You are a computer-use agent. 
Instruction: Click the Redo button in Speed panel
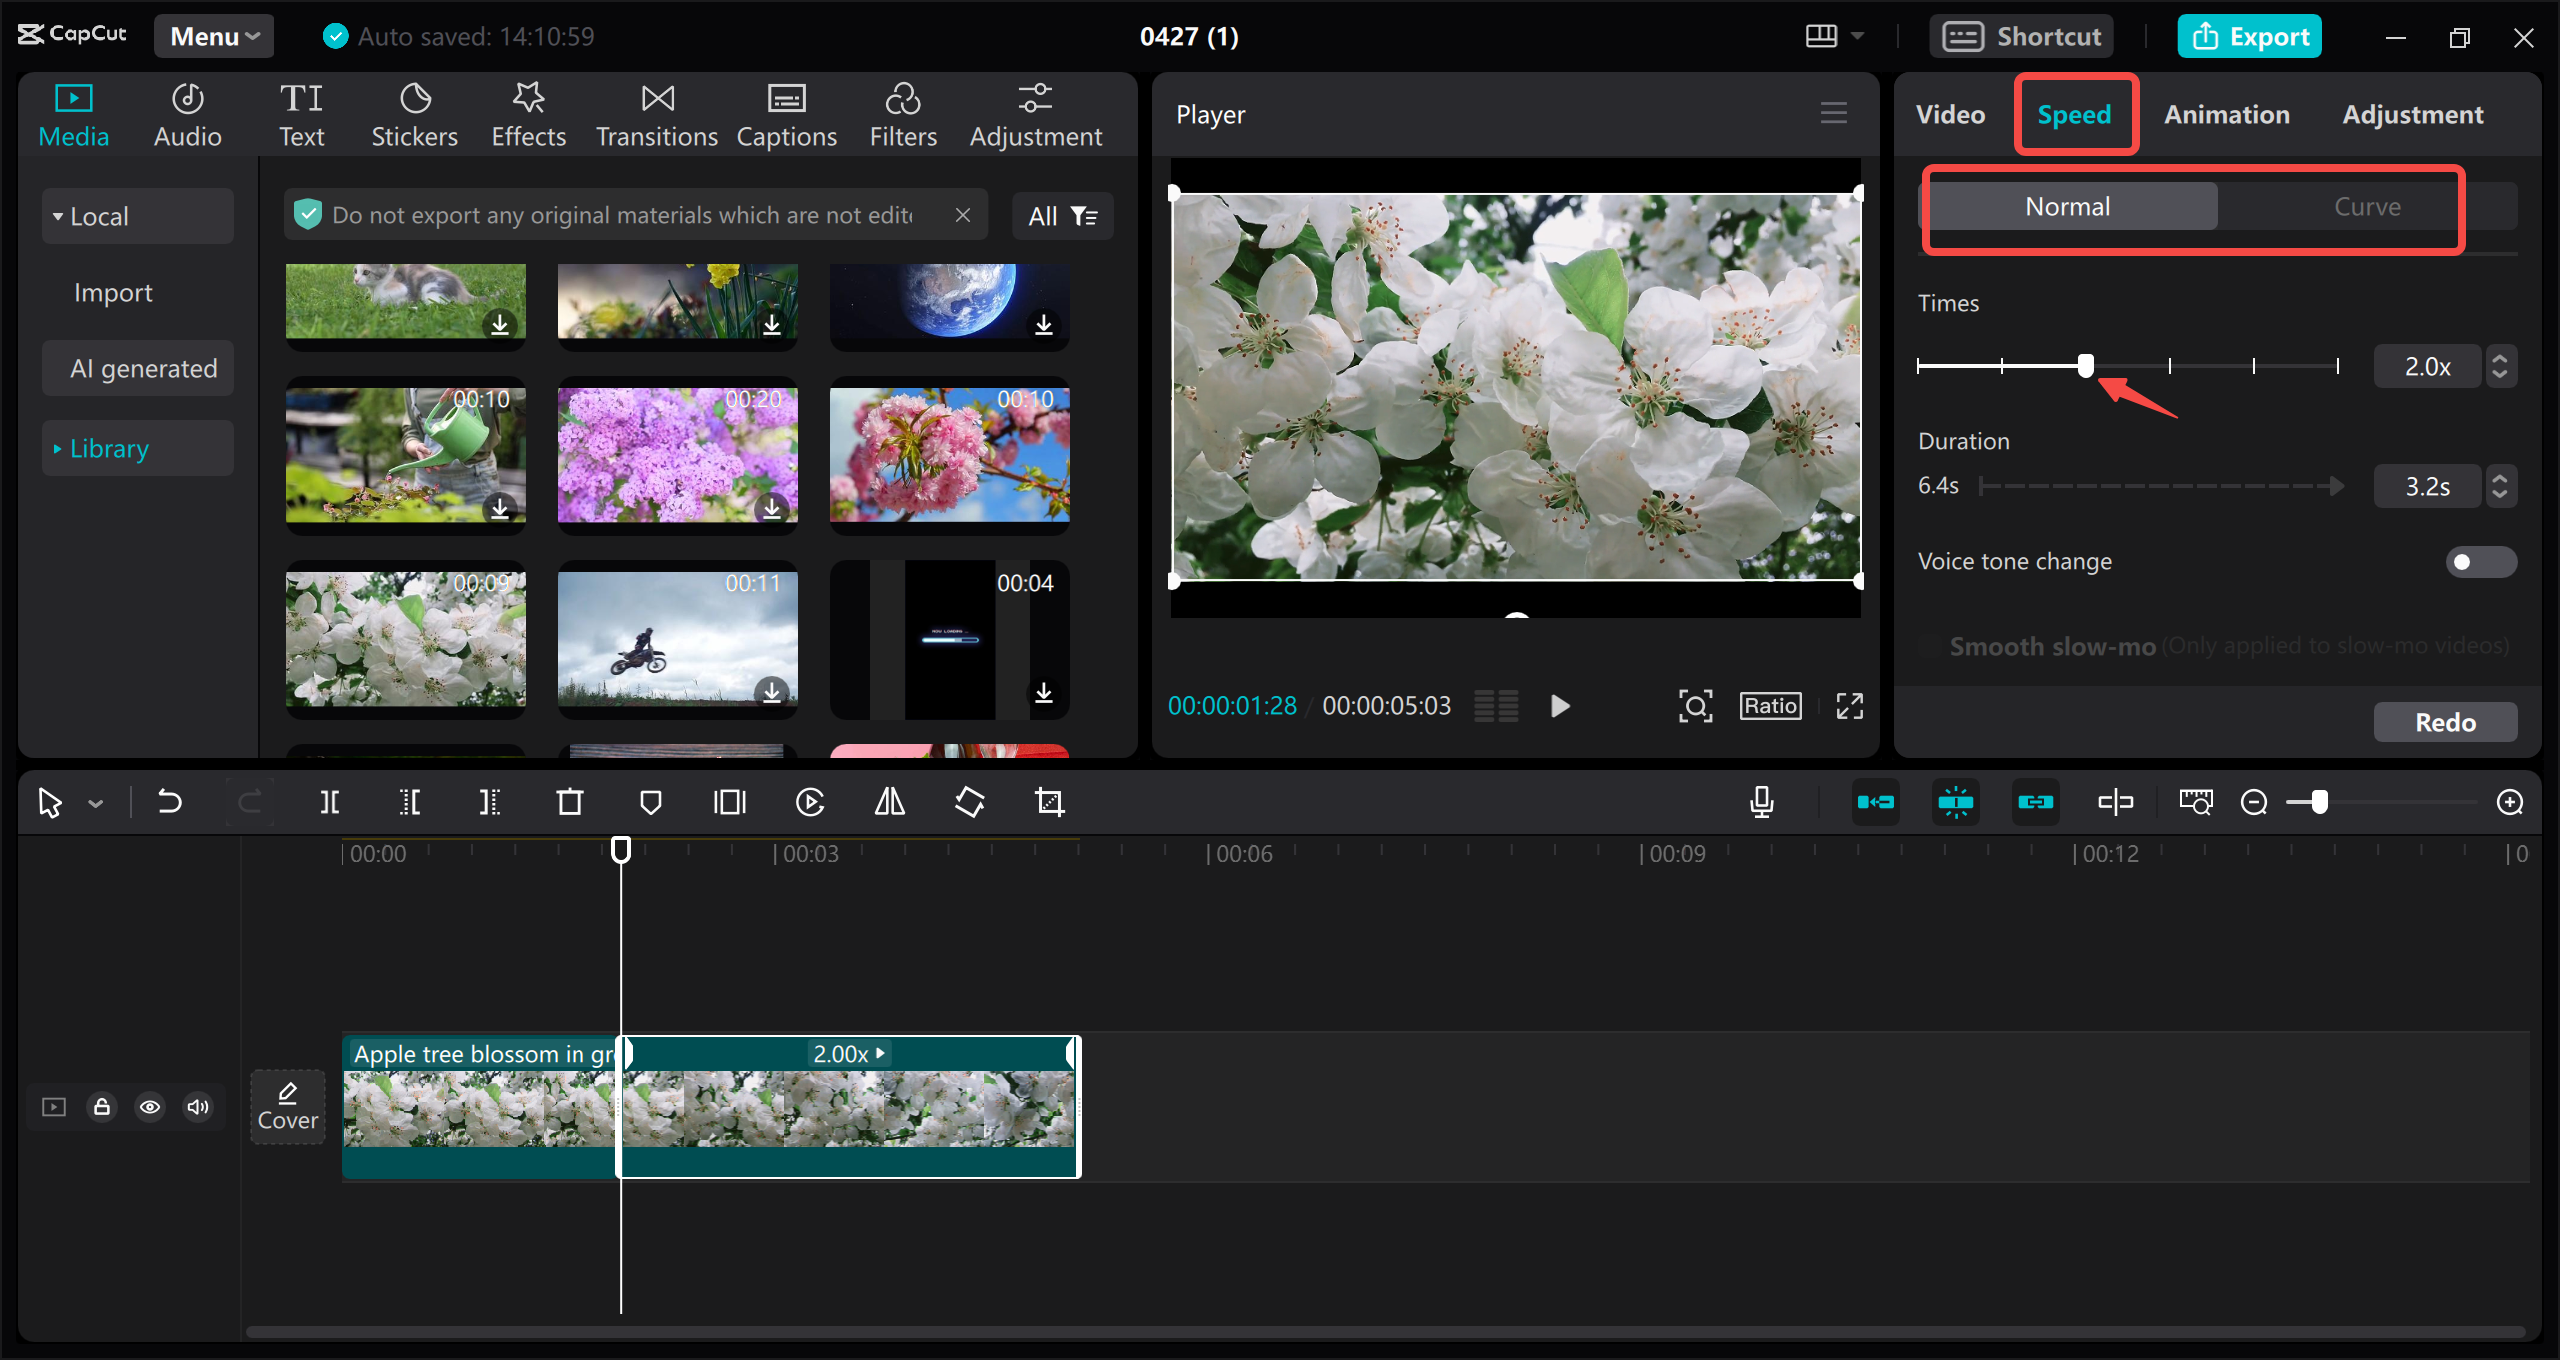(2445, 722)
